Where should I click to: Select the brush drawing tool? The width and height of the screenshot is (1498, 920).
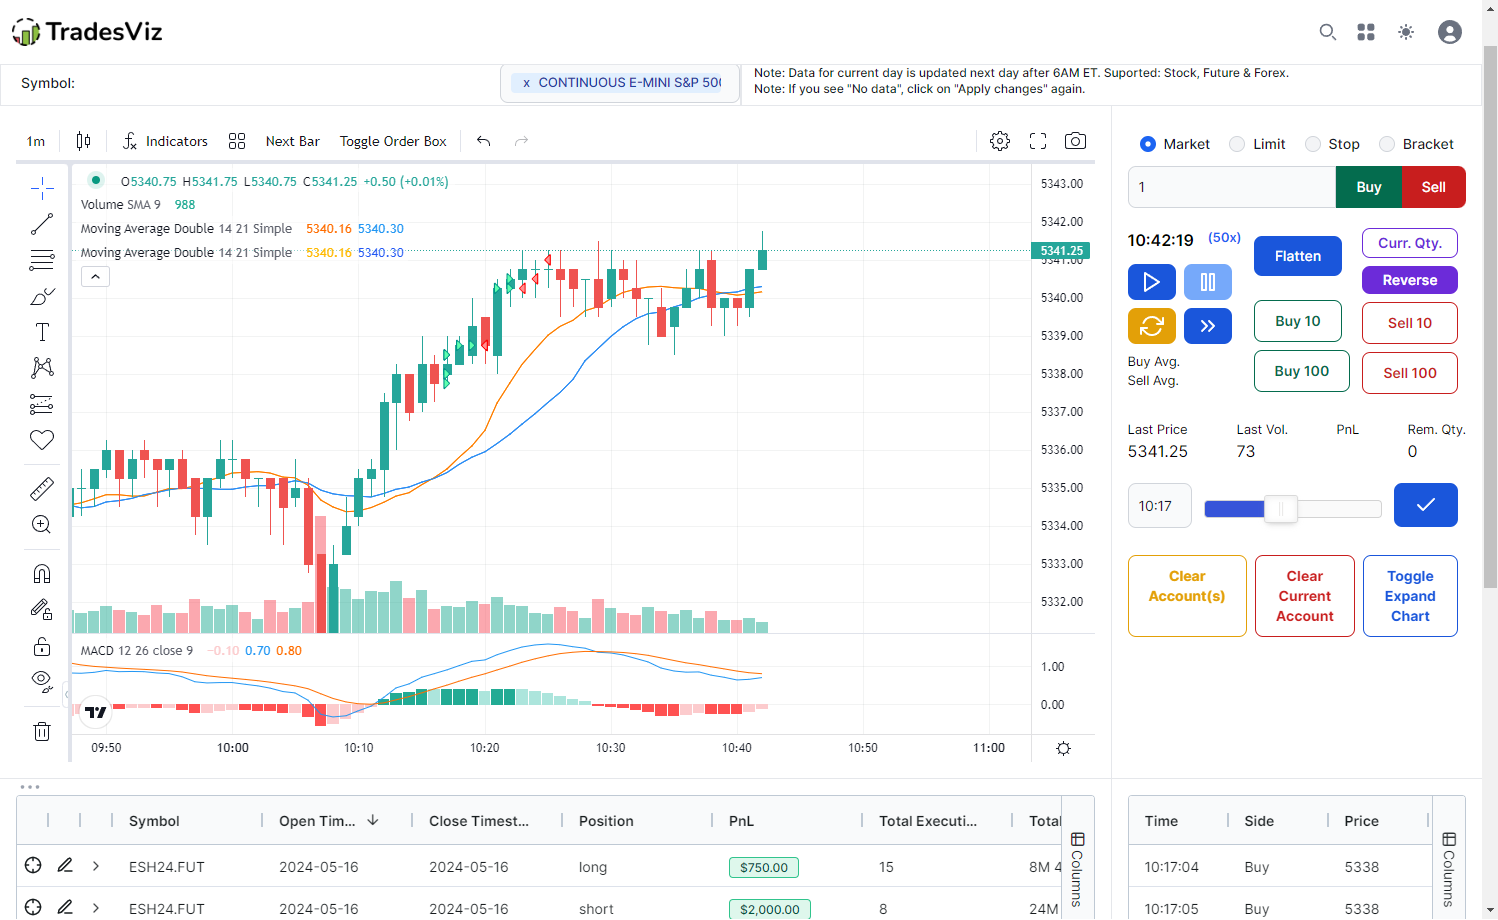point(42,297)
